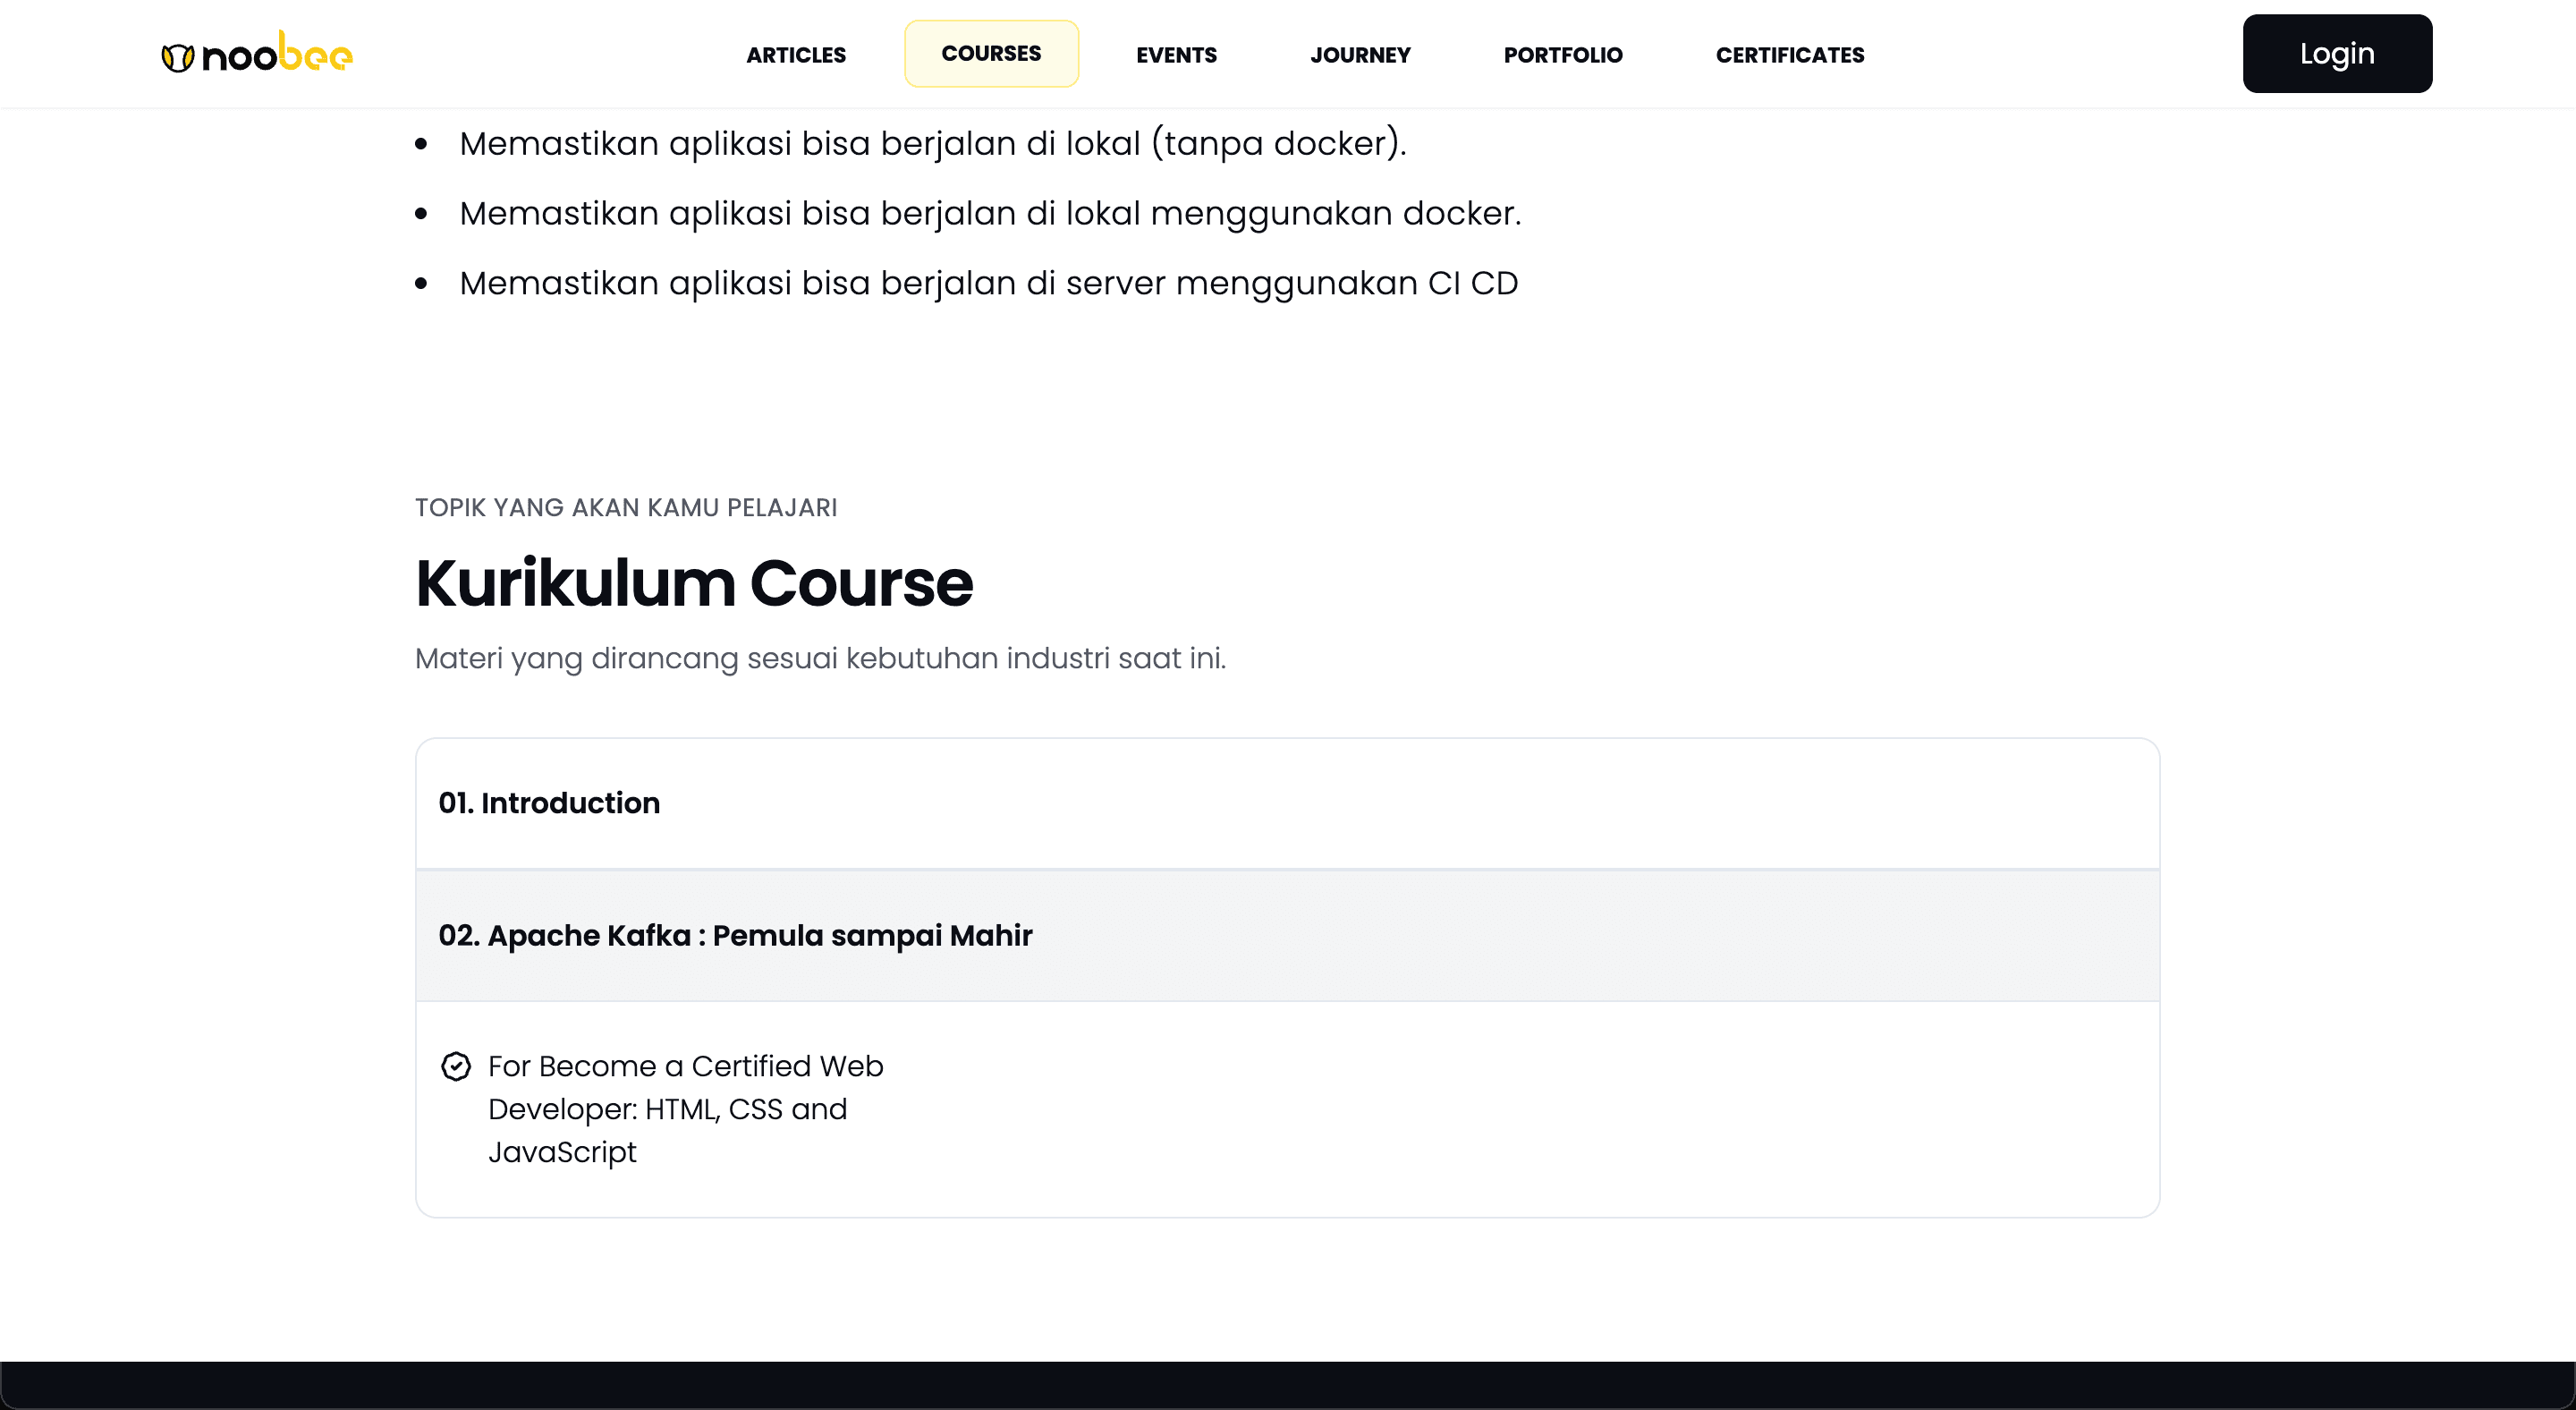2576x1410 pixels.
Task: Click the CI CD bullet point text
Action: click(988, 282)
